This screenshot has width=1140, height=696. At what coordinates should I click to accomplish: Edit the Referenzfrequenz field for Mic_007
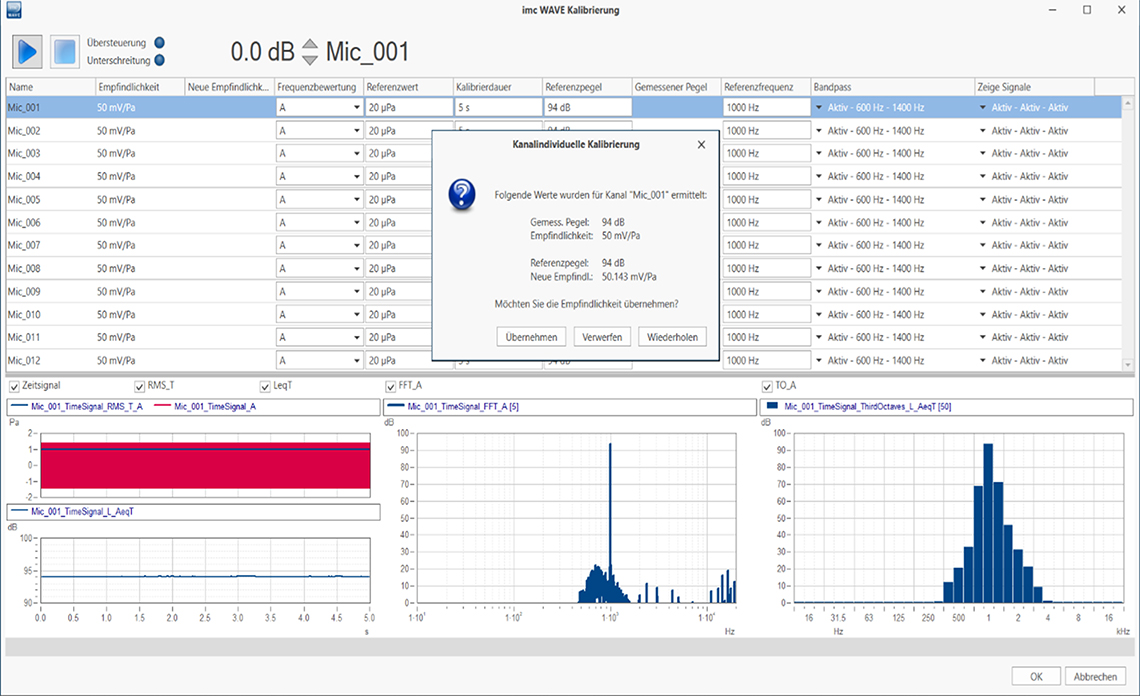[x=765, y=246]
